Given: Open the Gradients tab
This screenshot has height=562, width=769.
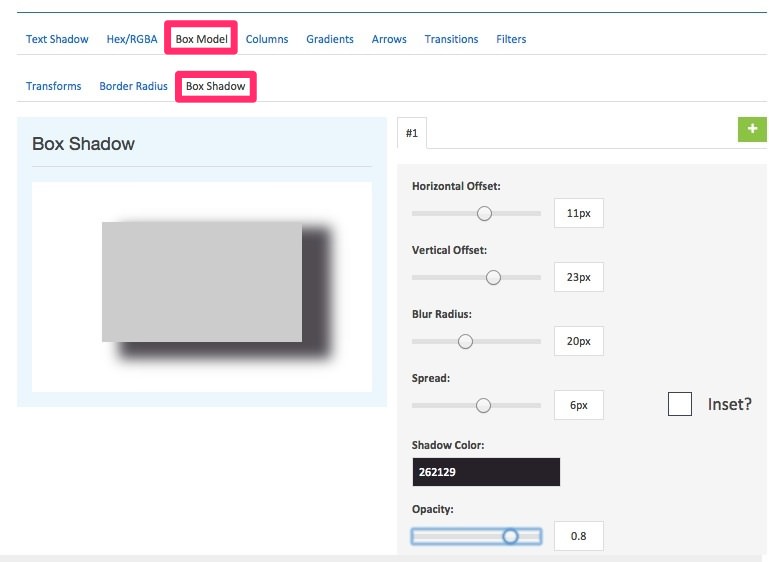Looking at the screenshot, I should coord(330,39).
